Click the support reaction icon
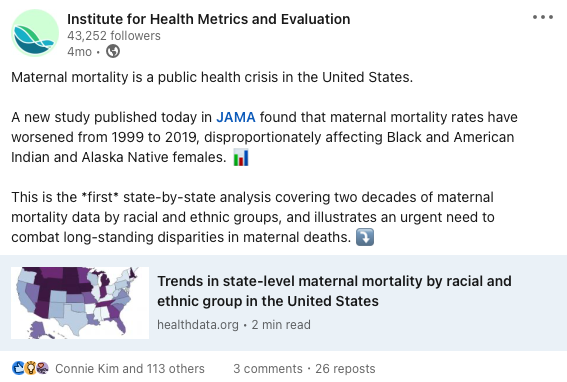Viewport: 567px width, 382px height. [43, 368]
